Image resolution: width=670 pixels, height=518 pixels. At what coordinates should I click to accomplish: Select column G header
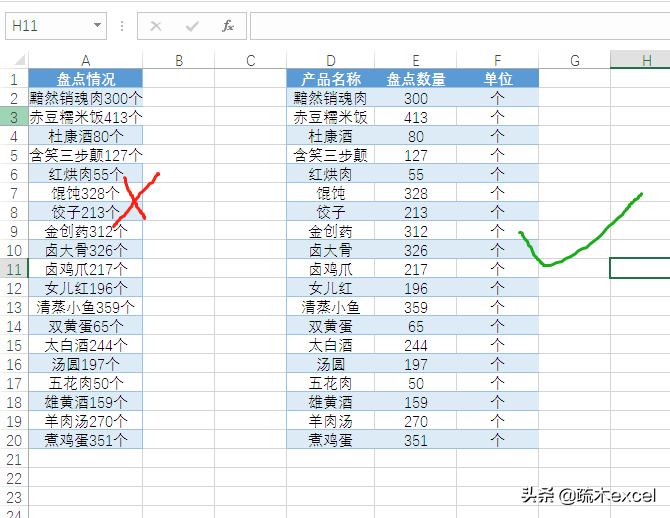point(574,60)
